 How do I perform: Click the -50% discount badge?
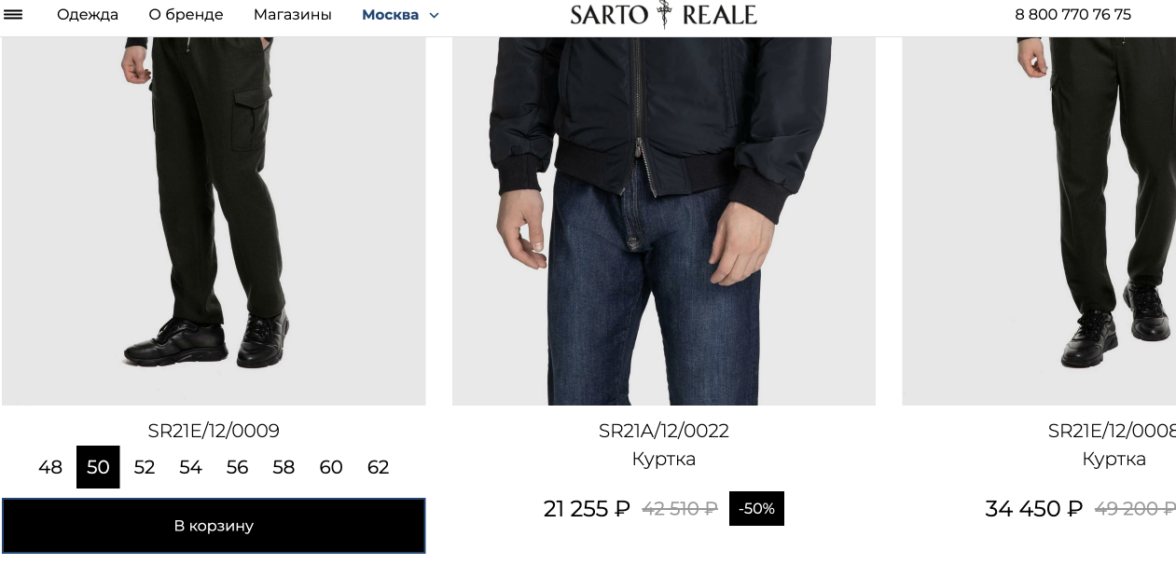[x=756, y=508]
